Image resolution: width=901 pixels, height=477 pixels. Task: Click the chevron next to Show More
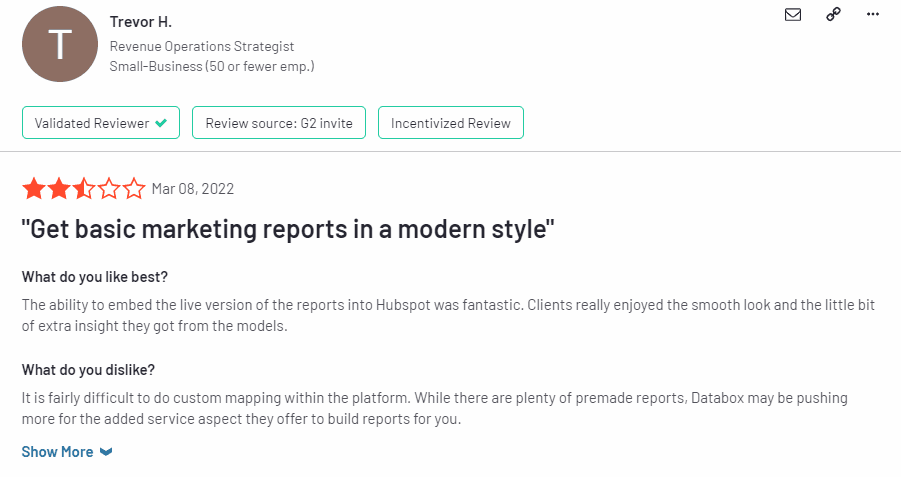106,452
